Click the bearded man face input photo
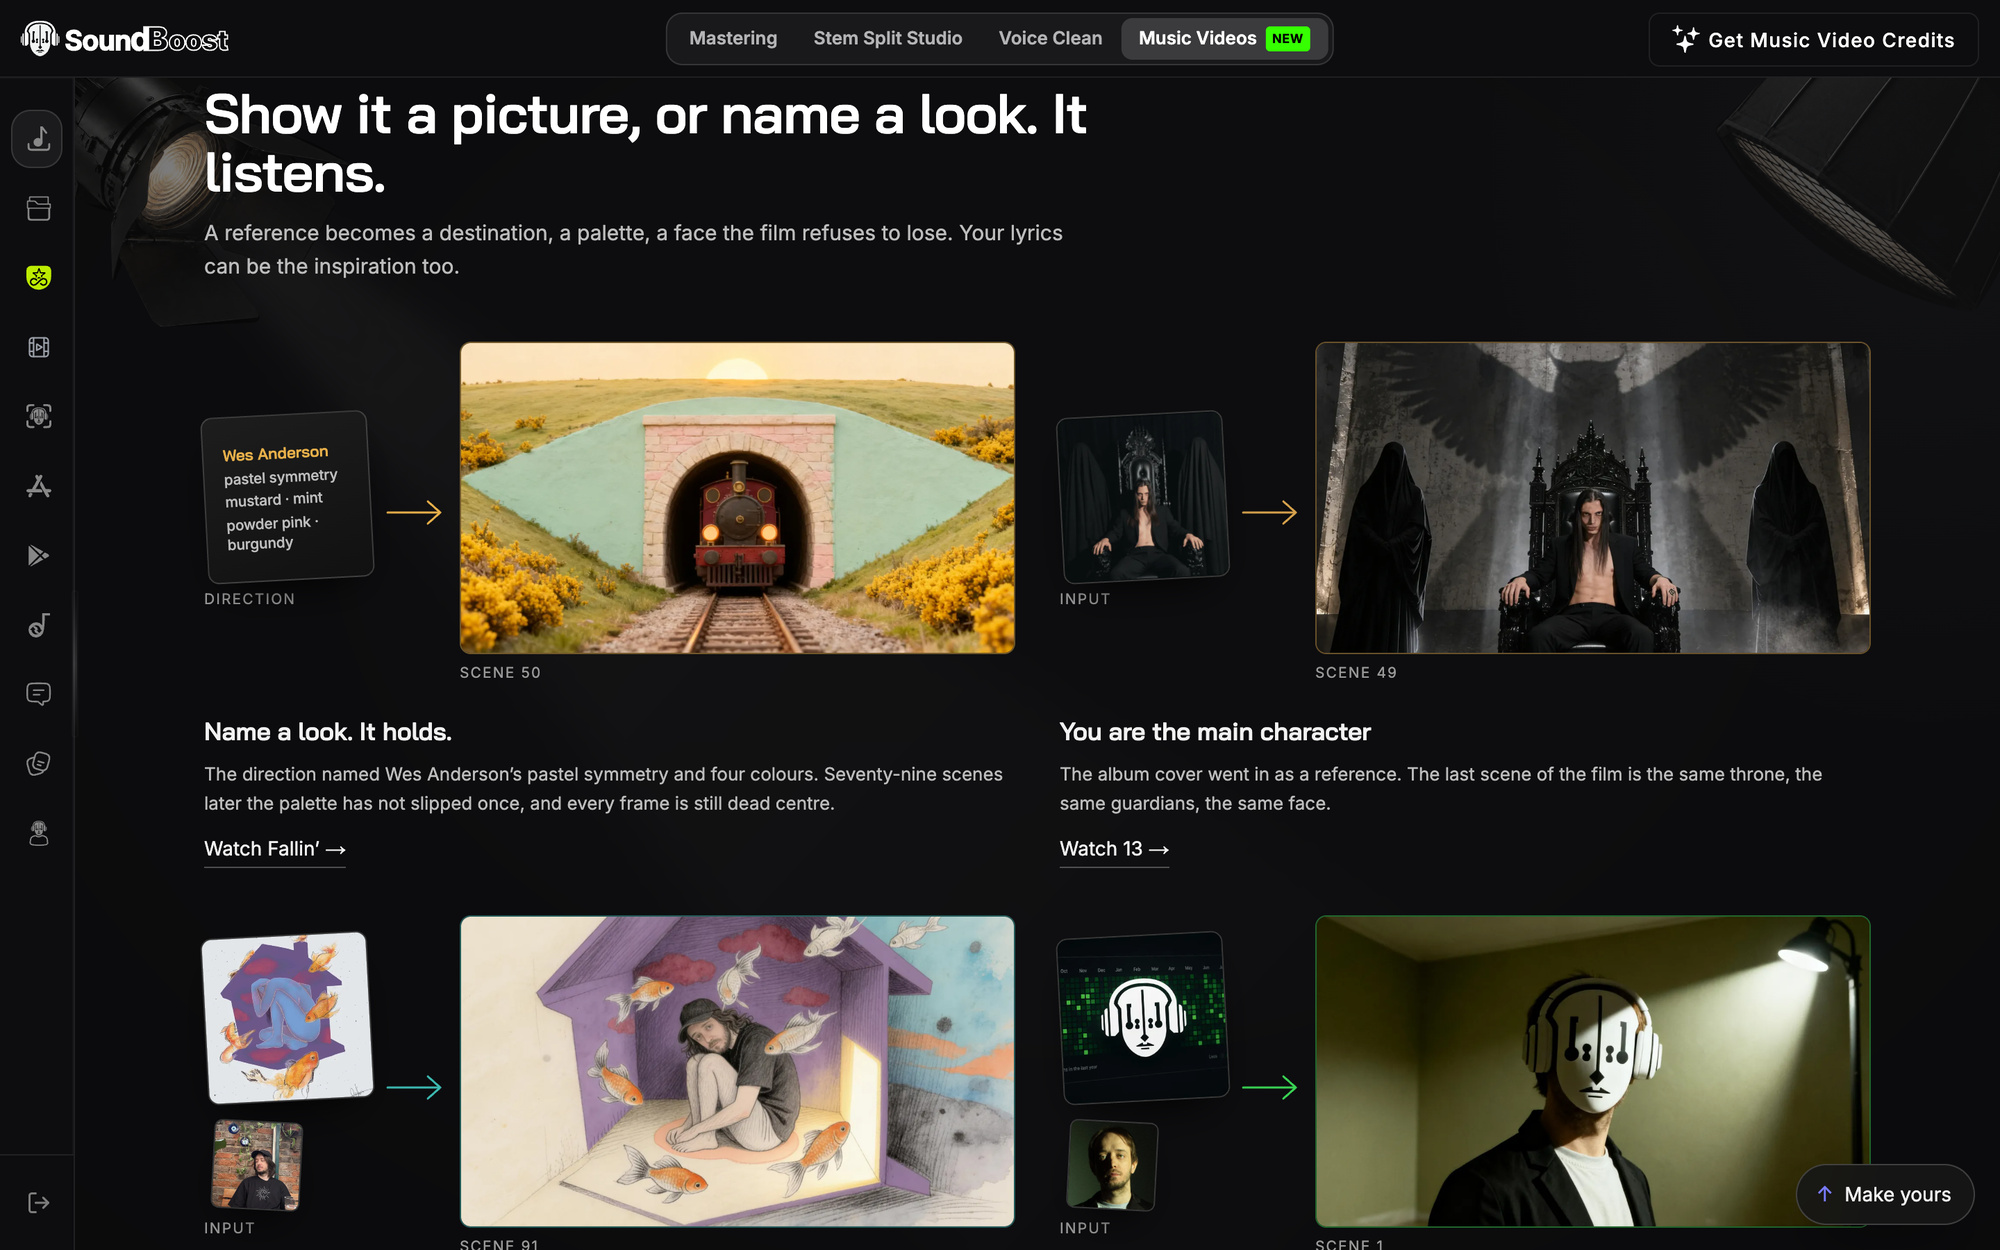 click(x=1113, y=1165)
